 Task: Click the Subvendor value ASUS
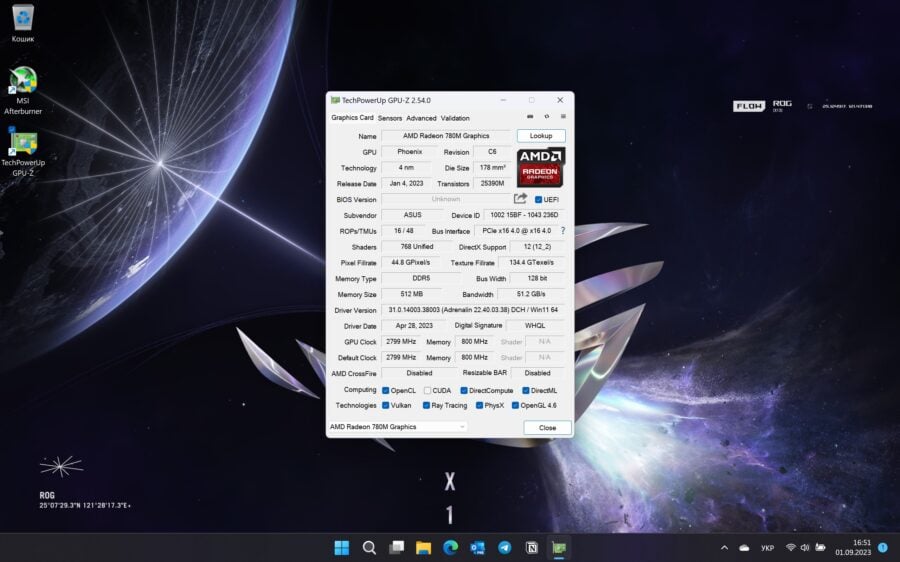(x=412, y=215)
